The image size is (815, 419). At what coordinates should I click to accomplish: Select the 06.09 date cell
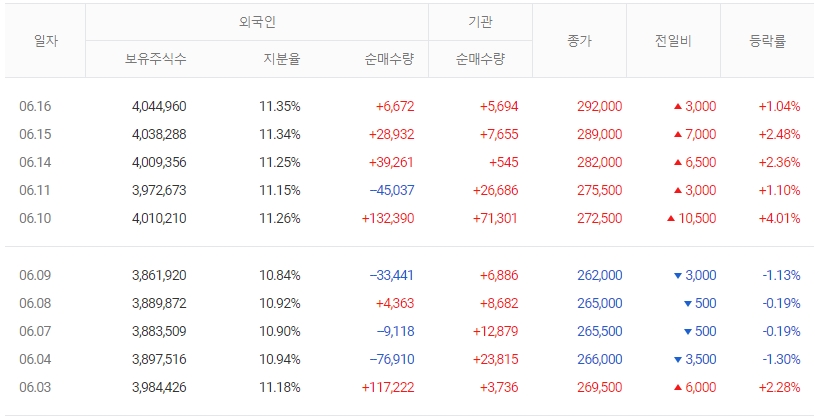pos(35,276)
